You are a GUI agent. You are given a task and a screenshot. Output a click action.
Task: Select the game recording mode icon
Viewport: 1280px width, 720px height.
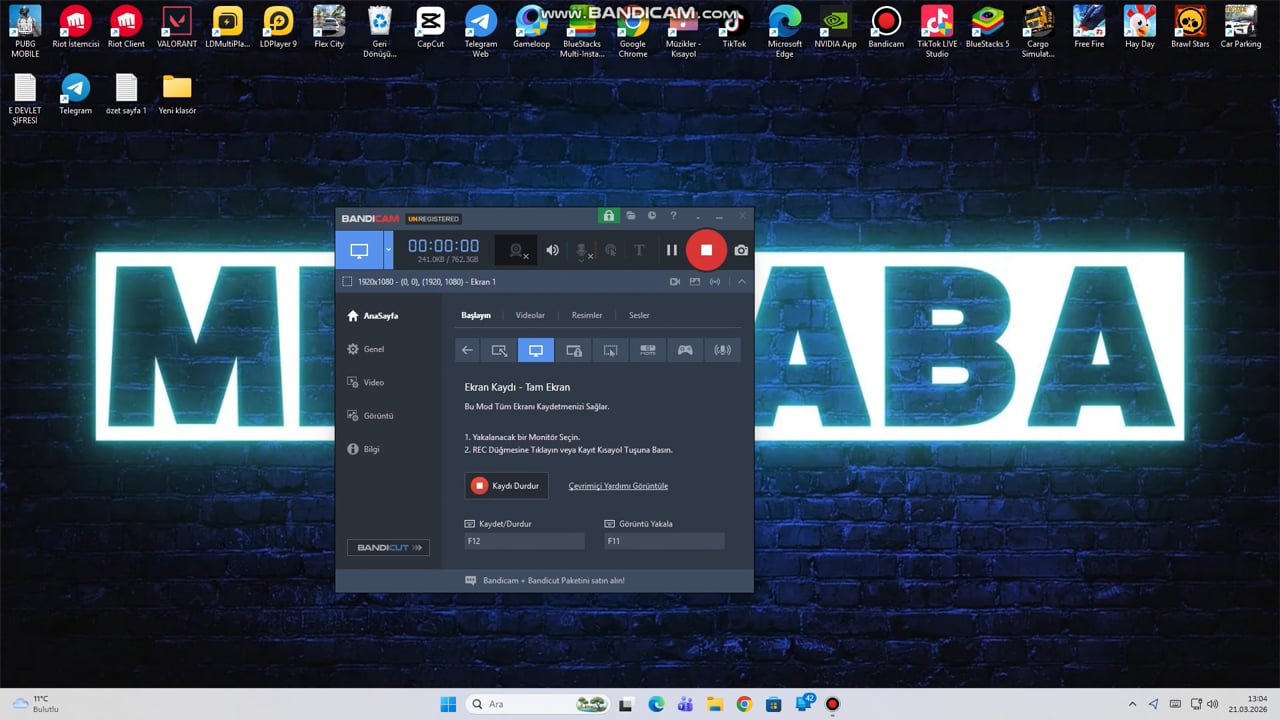(685, 350)
